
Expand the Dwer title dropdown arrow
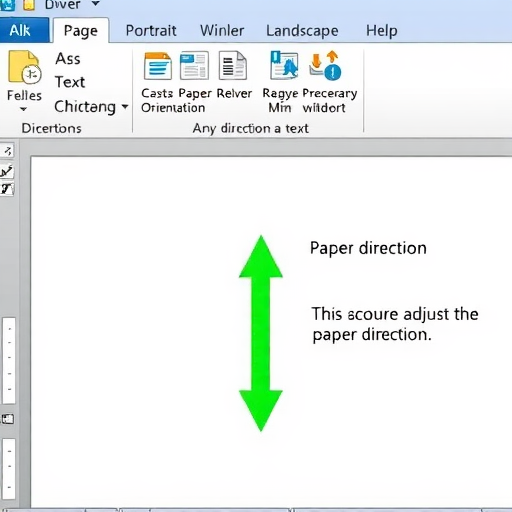pyautogui.click(x=96, y=4)
